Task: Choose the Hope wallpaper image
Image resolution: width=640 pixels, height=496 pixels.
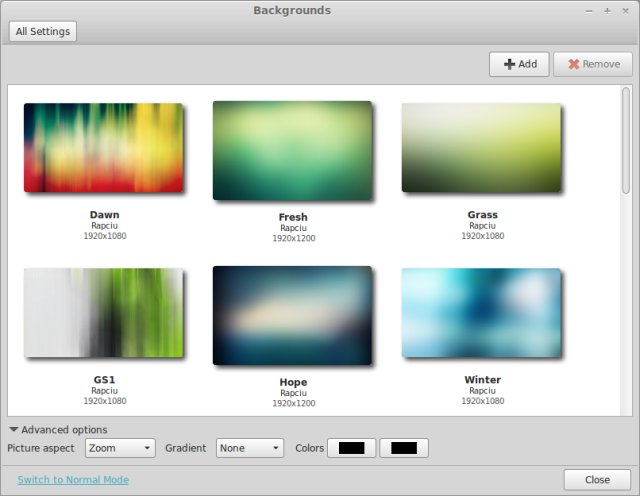Action: coord(292,315)
